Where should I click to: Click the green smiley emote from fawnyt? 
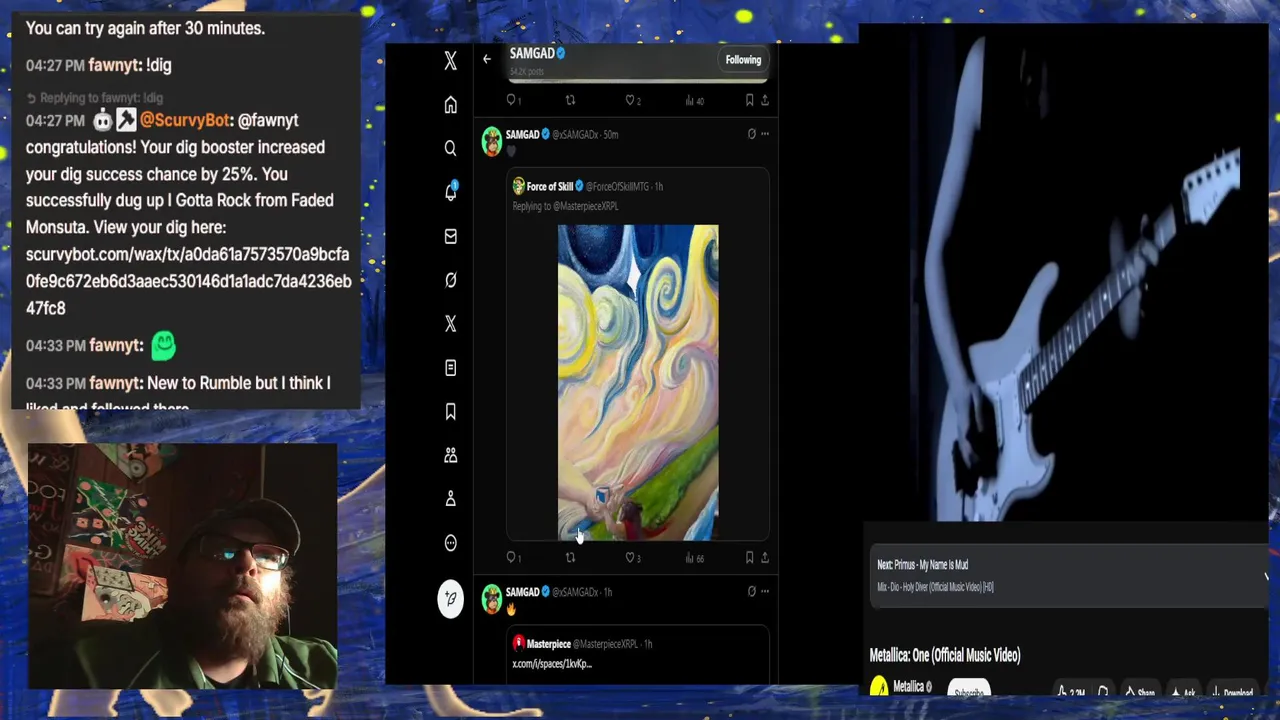point(164,346)
